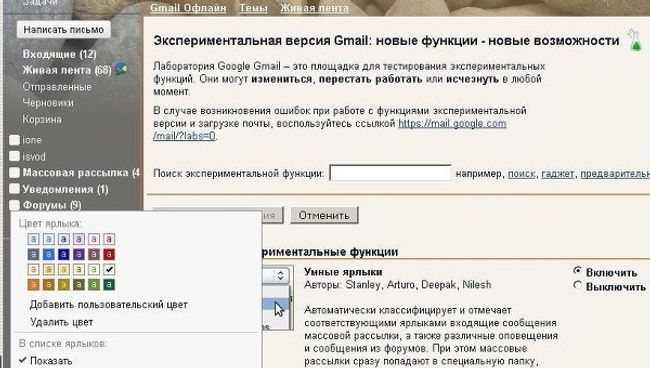Open color box next to ione label
Screen dimensions: 650x368
pos(15,140)
